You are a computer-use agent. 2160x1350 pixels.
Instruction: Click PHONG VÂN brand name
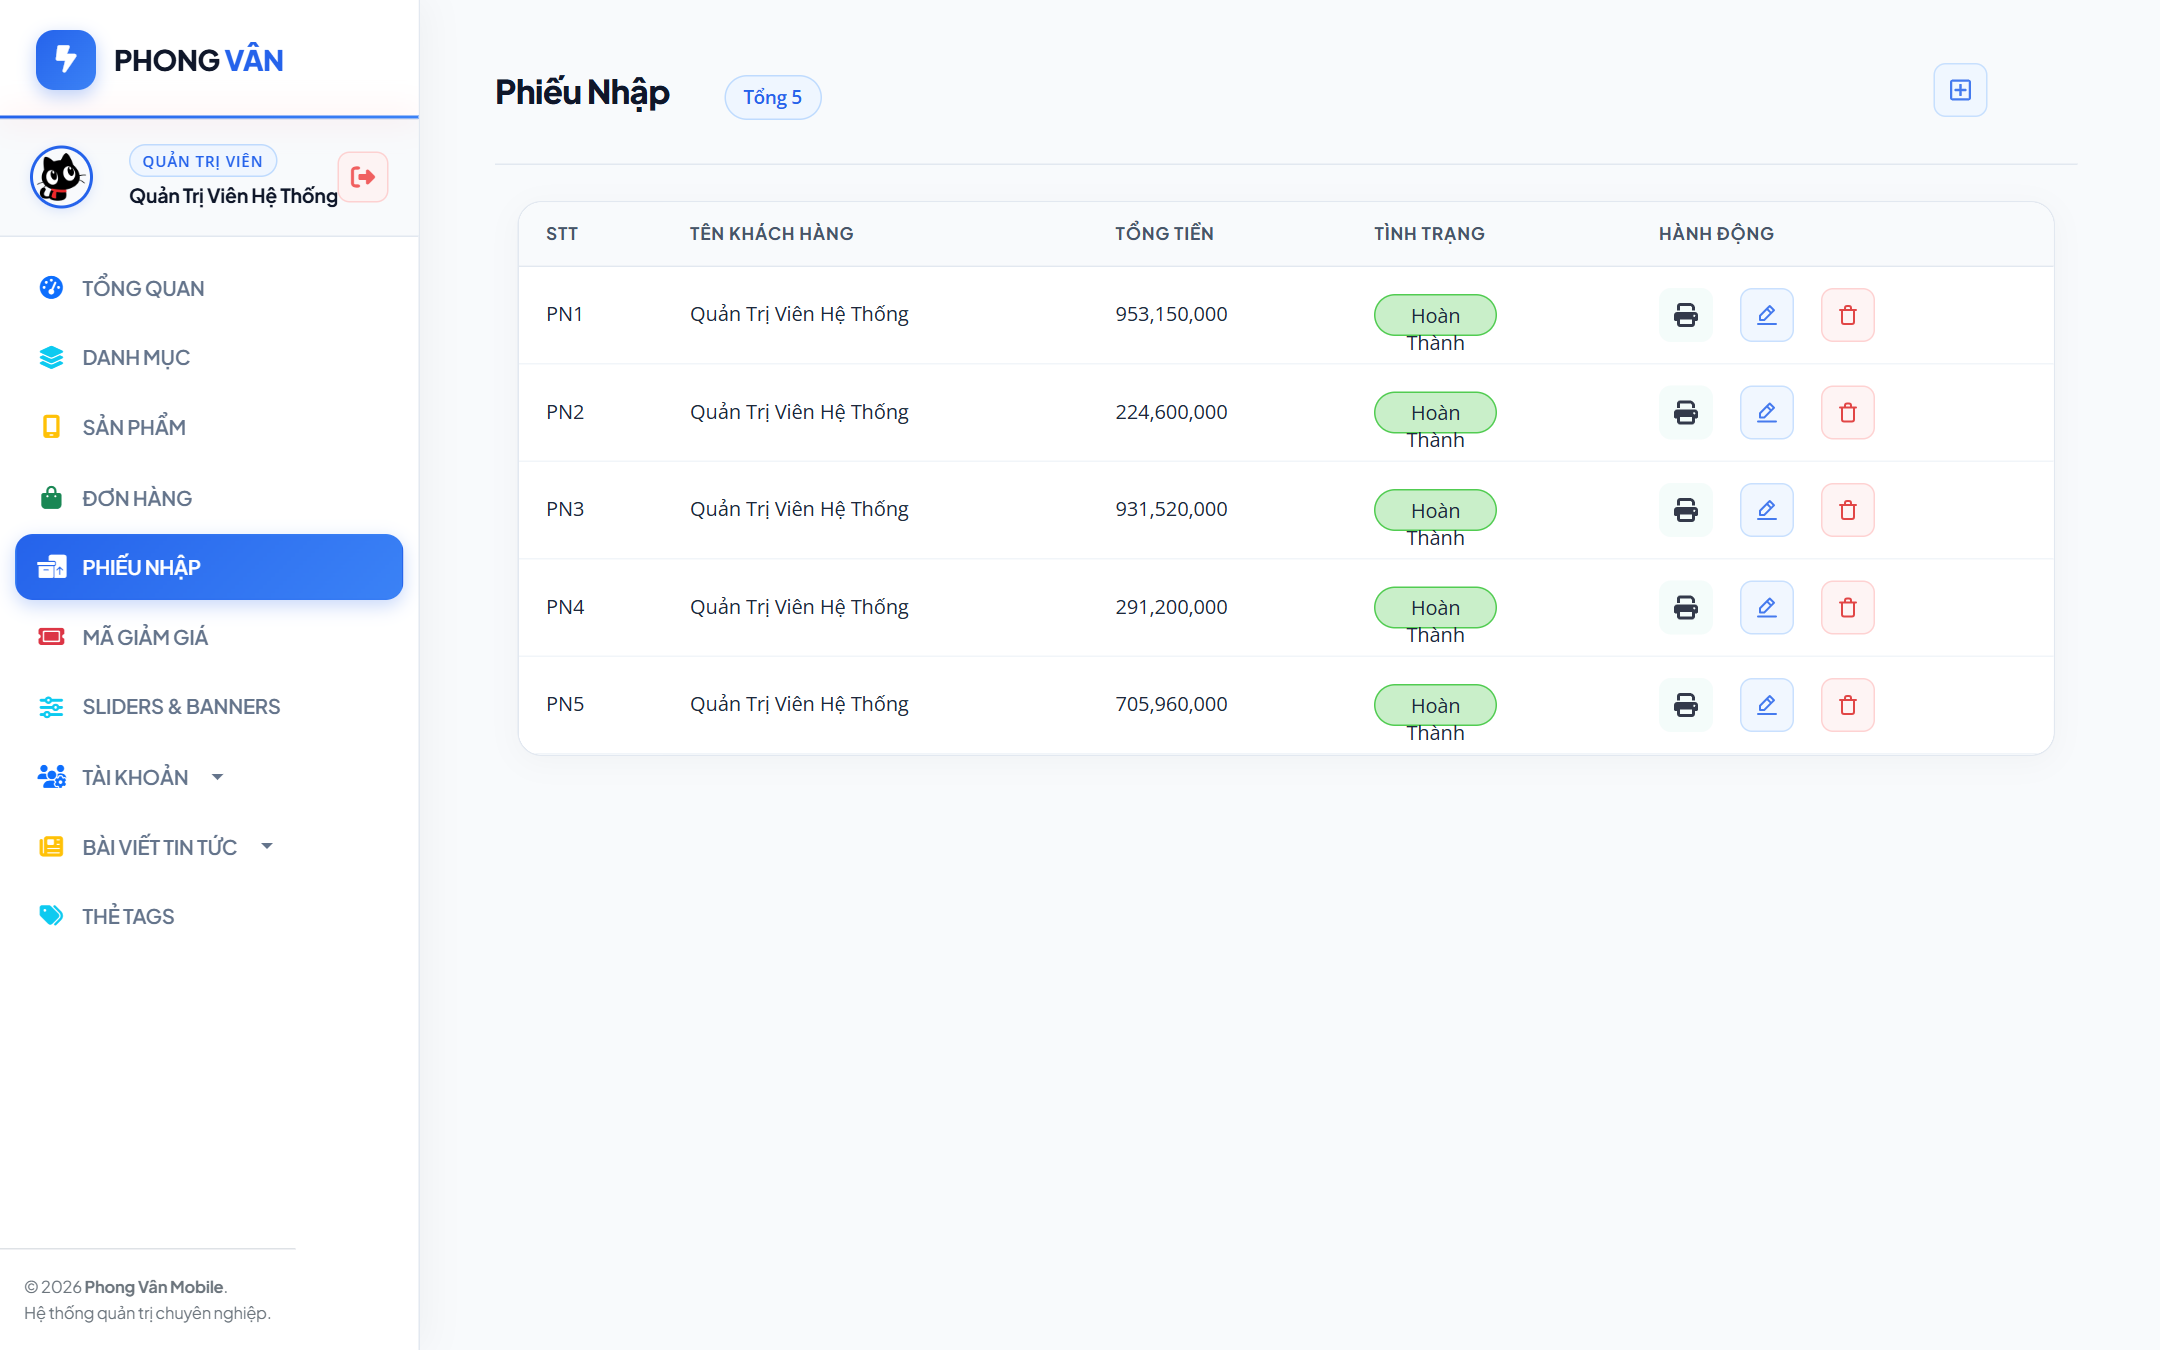click(x=199, y=60)
